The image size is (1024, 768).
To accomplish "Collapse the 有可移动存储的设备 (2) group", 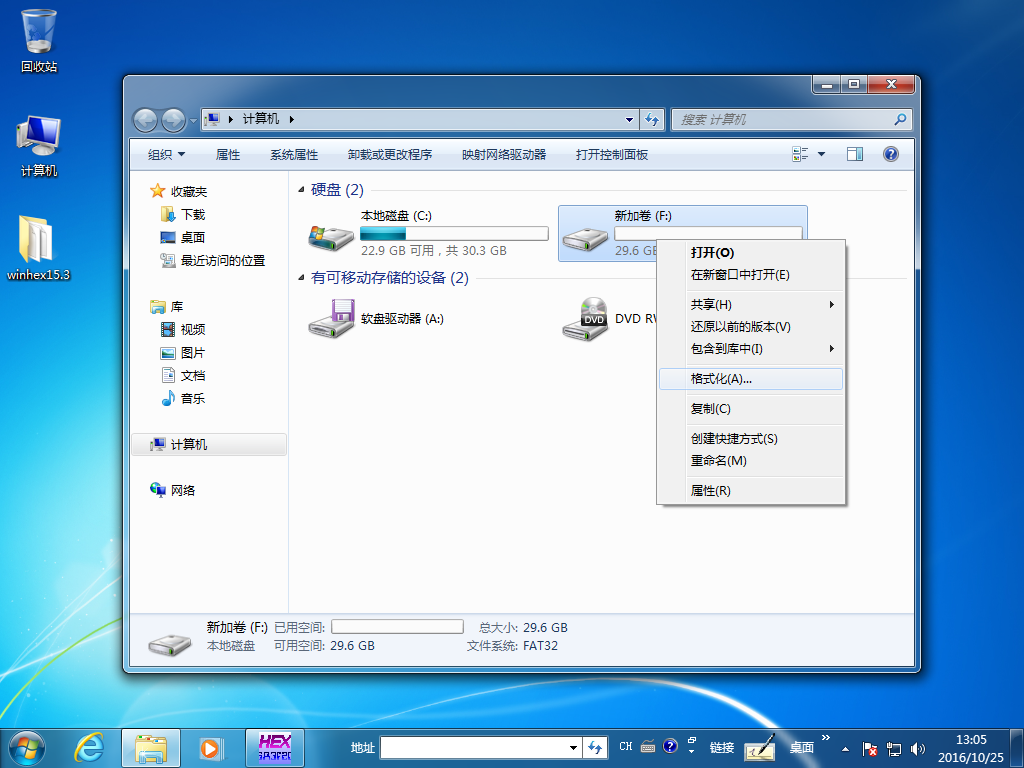I will pos(301,278).
